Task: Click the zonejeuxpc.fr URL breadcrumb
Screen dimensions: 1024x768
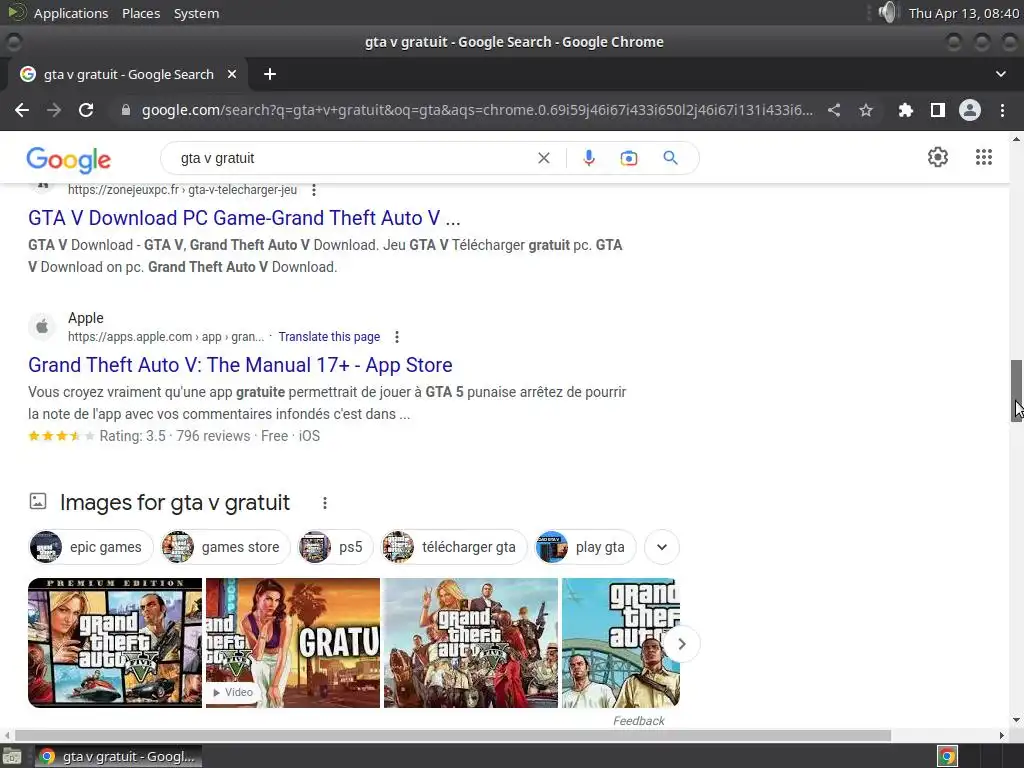Action: [182, 190]
